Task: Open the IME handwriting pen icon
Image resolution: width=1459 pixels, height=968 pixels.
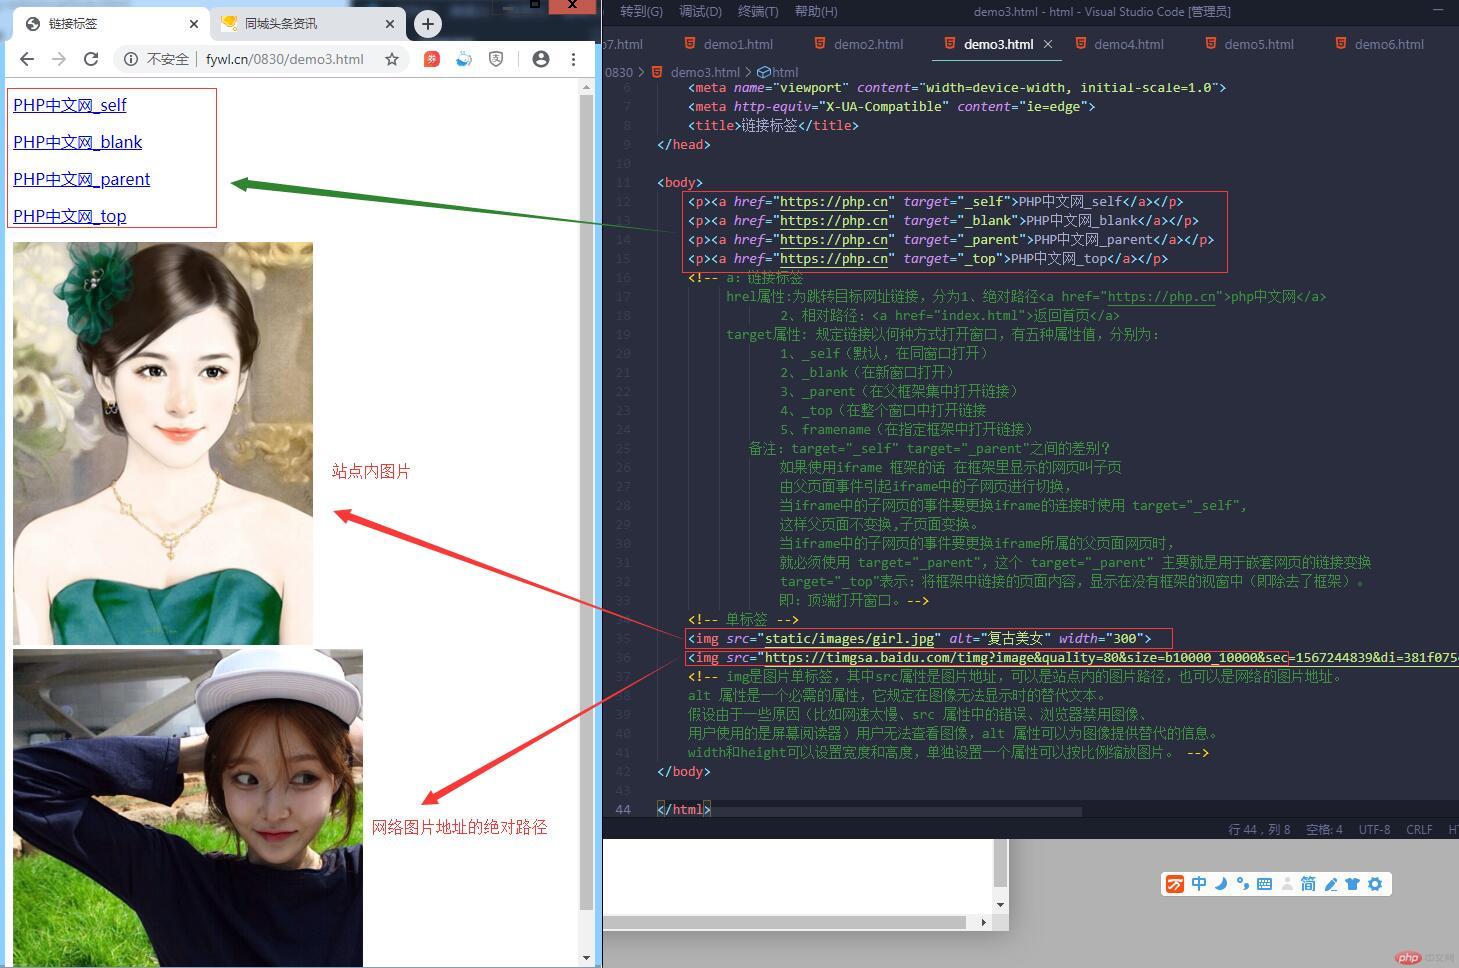Action: click(1331, 884)
